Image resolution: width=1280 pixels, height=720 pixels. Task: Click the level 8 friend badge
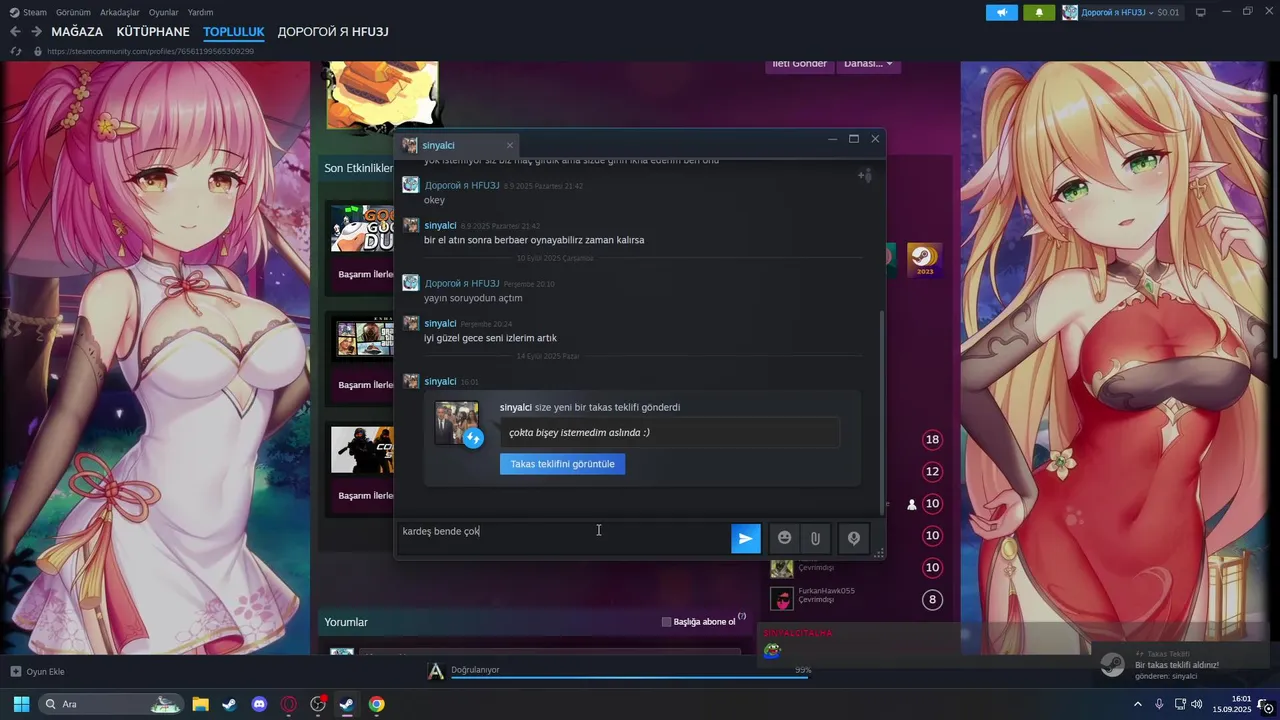click(x=932, y=600)
